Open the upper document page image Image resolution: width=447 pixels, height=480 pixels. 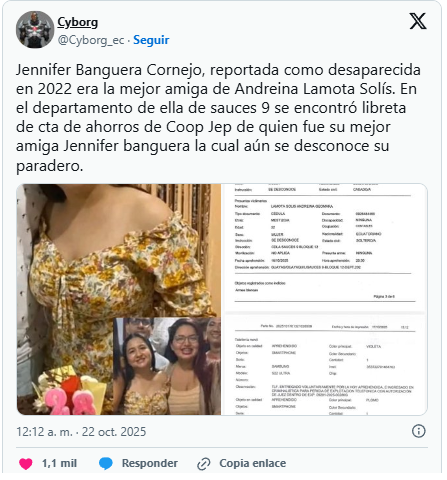point(325,247)
